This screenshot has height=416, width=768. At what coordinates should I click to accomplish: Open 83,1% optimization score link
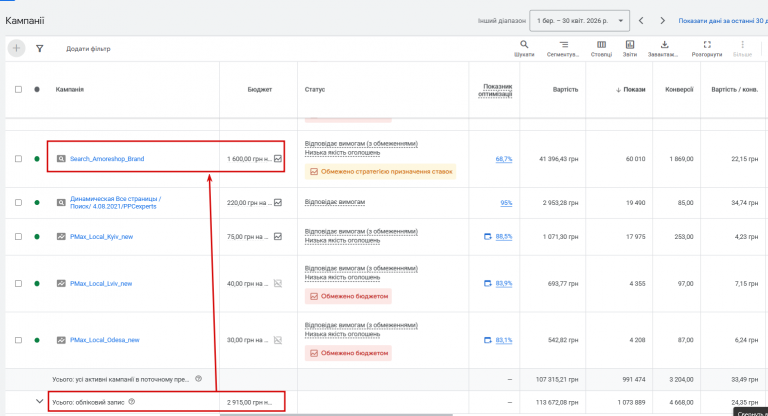point(504,340)
